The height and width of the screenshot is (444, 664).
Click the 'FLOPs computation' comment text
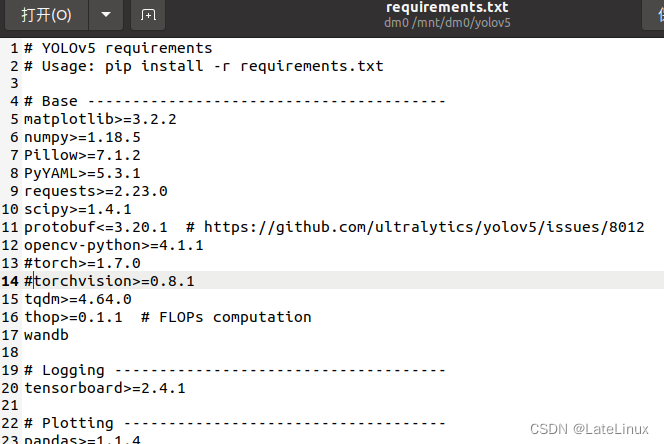pyautogui.click(x=235, y=317)
